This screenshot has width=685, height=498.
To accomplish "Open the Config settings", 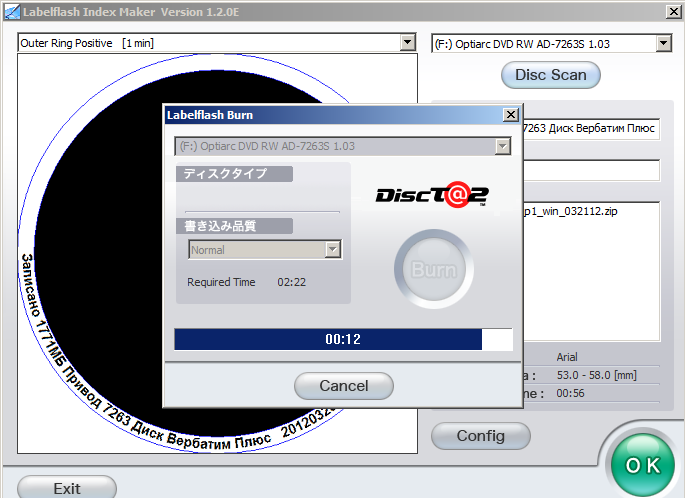I will point(481,436).
